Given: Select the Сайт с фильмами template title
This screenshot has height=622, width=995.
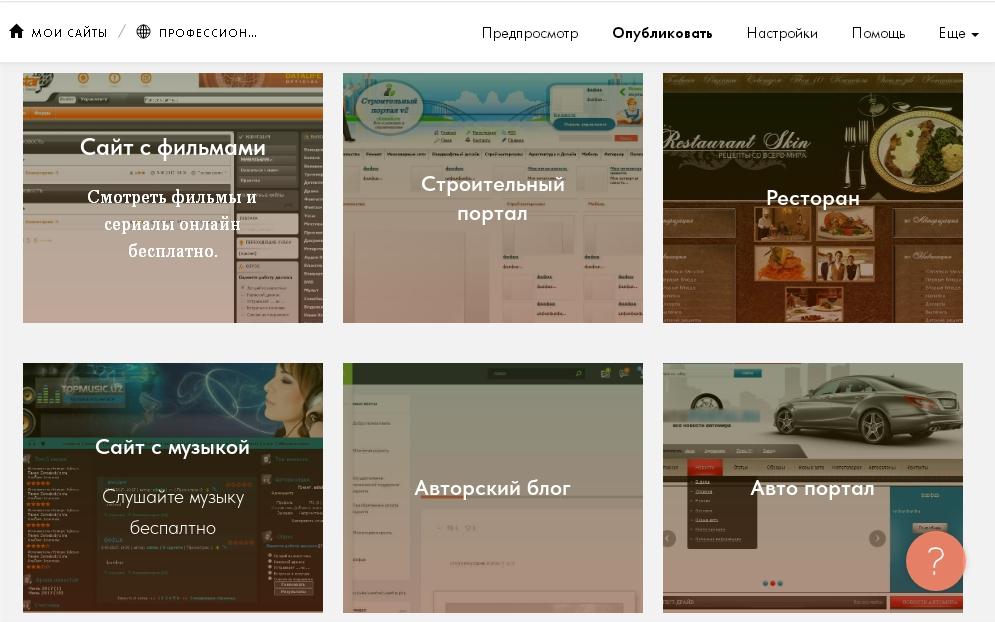Looking at the screenshot, I should point(173,148).
